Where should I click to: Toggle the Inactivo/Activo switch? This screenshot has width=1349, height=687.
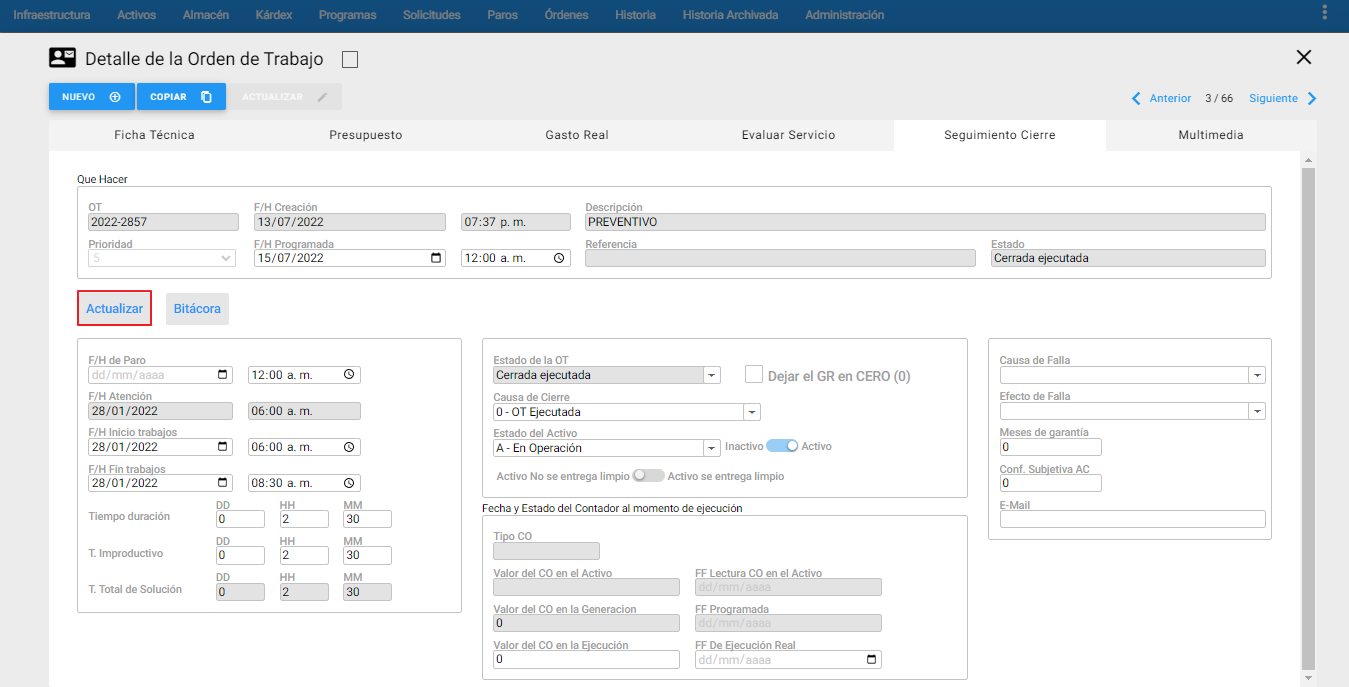click(782, 446)
